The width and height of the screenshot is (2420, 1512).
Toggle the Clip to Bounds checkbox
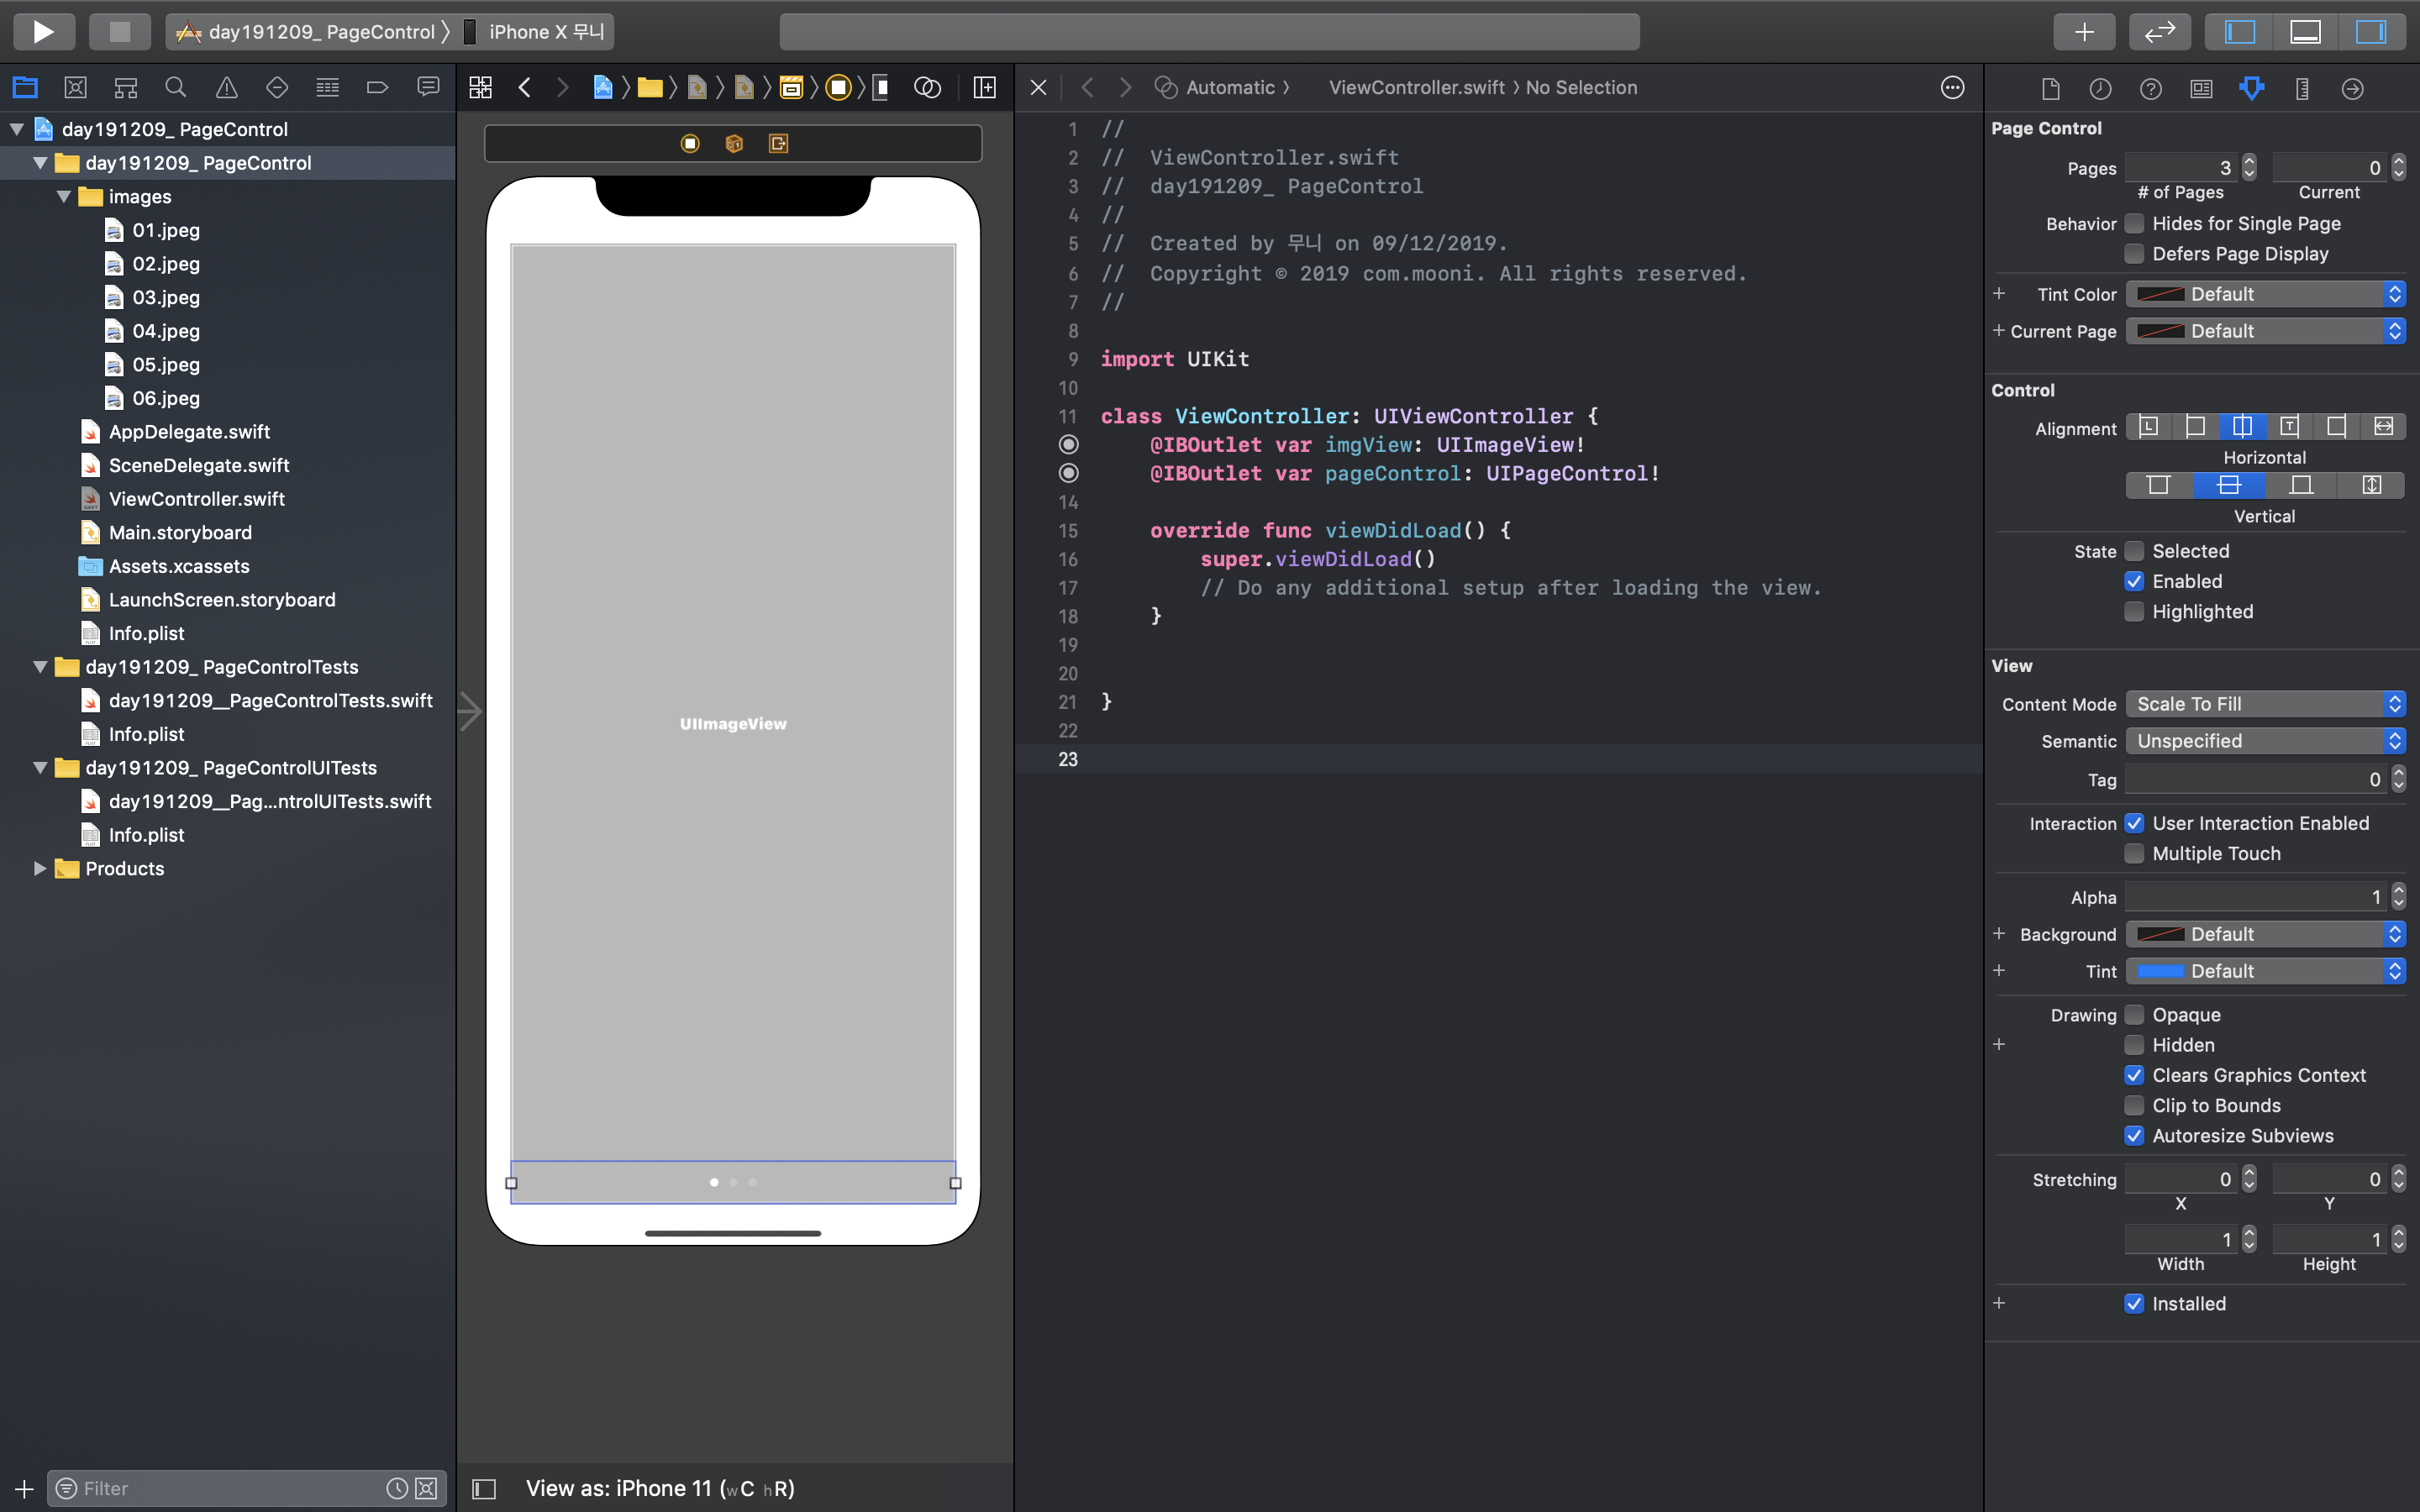pos(2134,1105)
